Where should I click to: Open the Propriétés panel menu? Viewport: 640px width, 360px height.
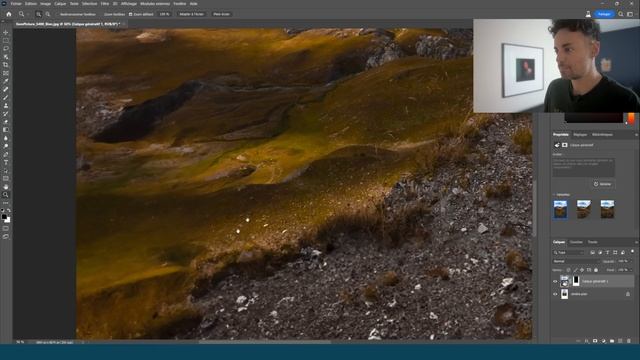[x=636, y=135]
